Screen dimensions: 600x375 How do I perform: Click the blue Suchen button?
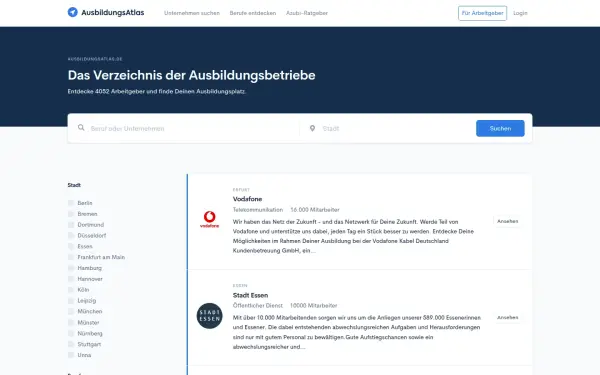tap(500, 128)
